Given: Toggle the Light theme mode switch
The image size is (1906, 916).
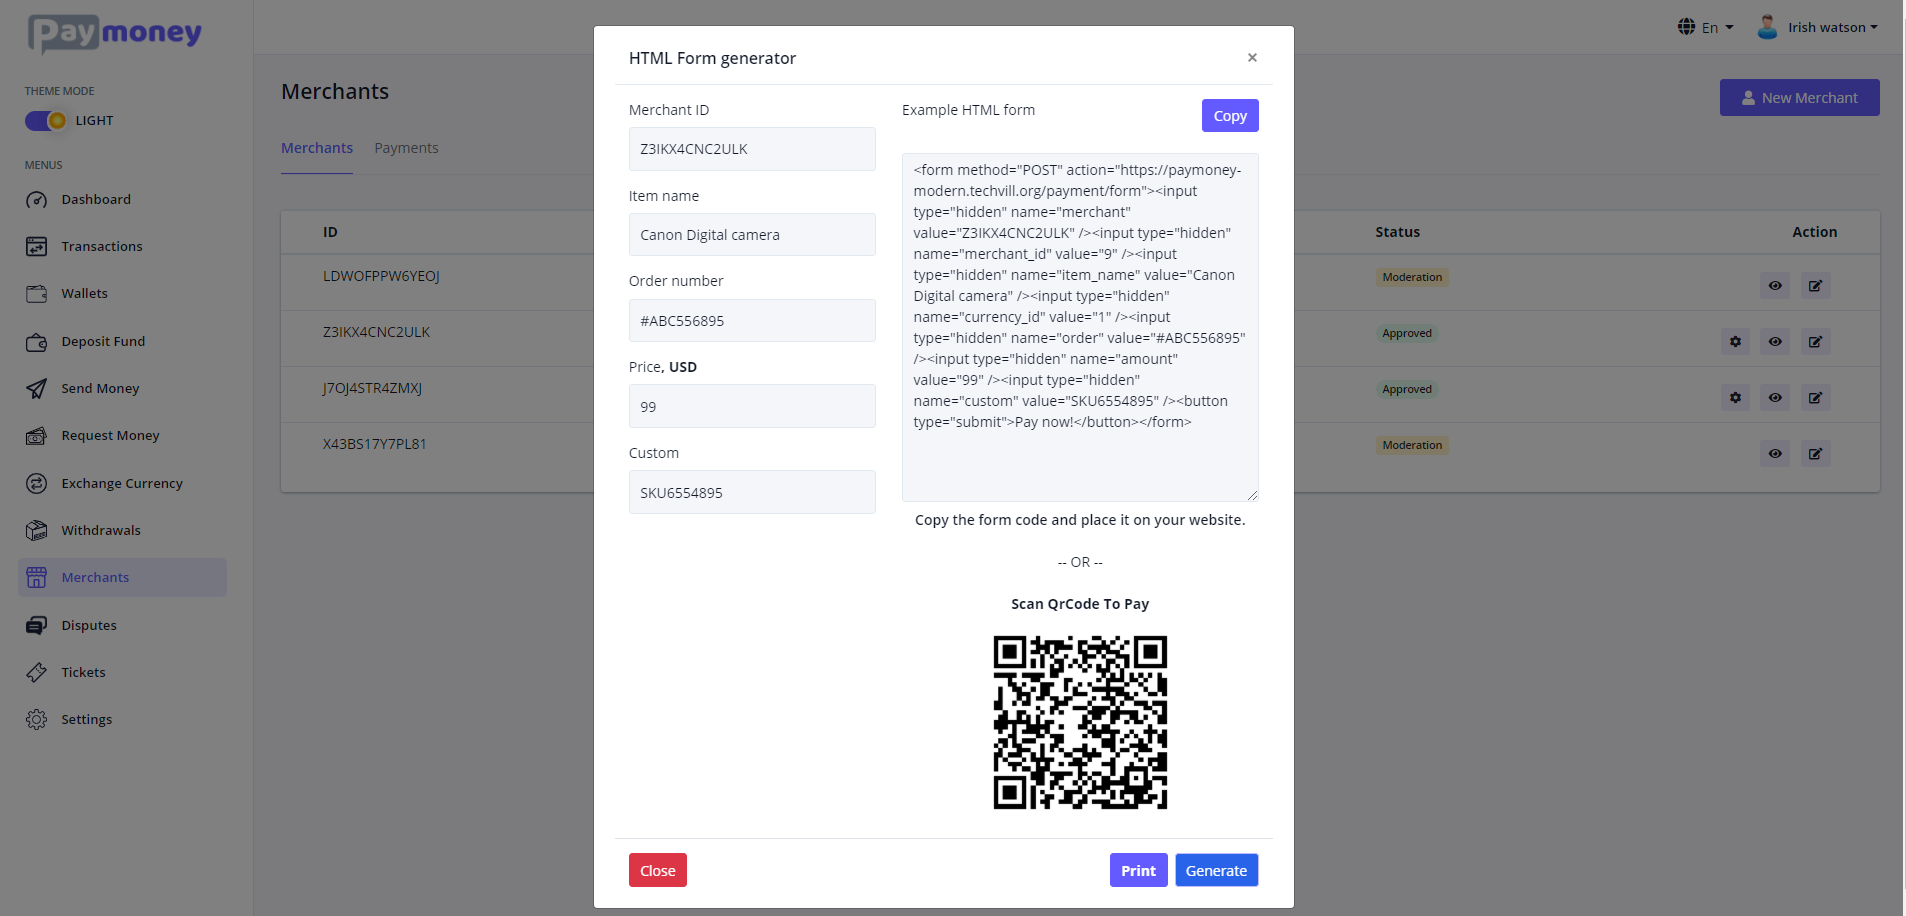Looking at the screenshot, I should tap(45, 120).
